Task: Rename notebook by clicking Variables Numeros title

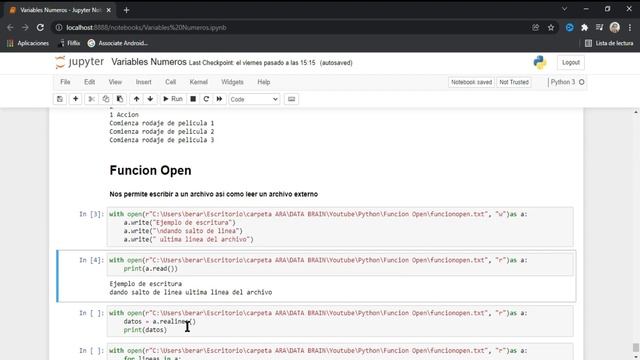Action: coord(149,62)
